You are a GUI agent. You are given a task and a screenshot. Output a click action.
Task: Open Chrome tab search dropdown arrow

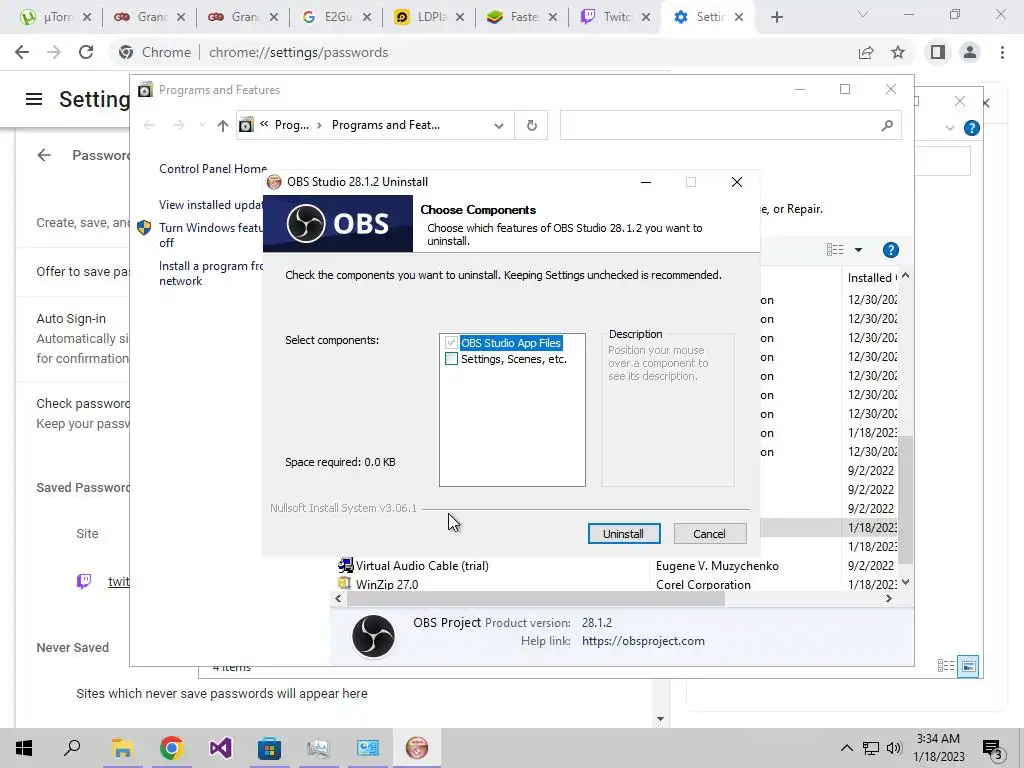tap(863, 14)
